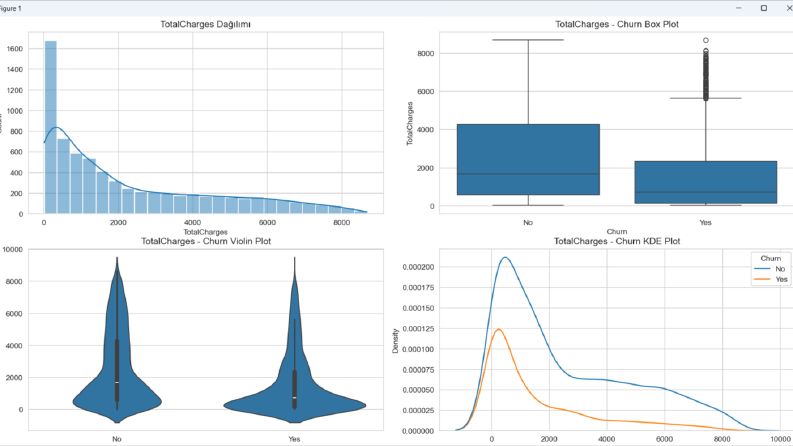The height and width of the screenshot is (446, 793).
Task: Click the Density y-axis label
Action: (395, 341)
